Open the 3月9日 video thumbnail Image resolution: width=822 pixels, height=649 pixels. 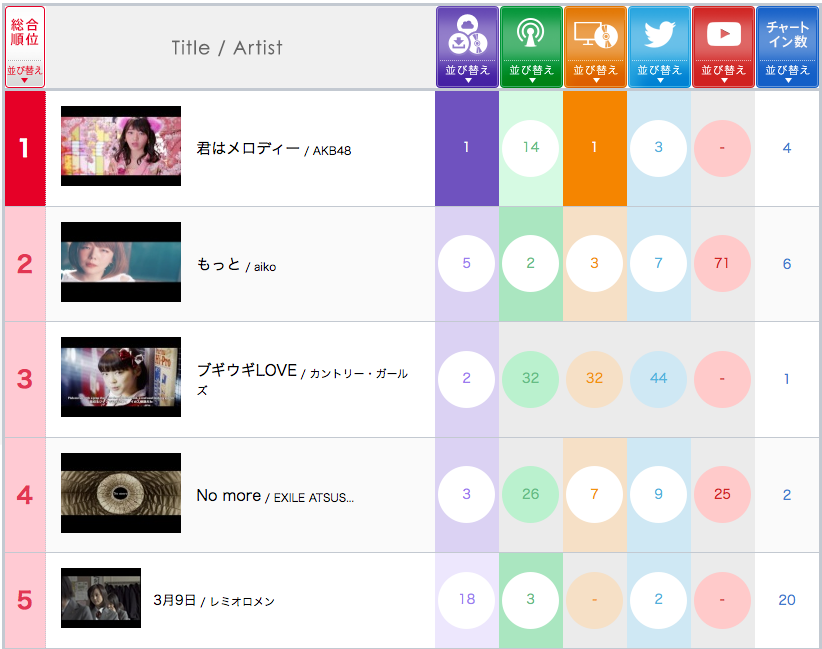[x=101, y=598]
